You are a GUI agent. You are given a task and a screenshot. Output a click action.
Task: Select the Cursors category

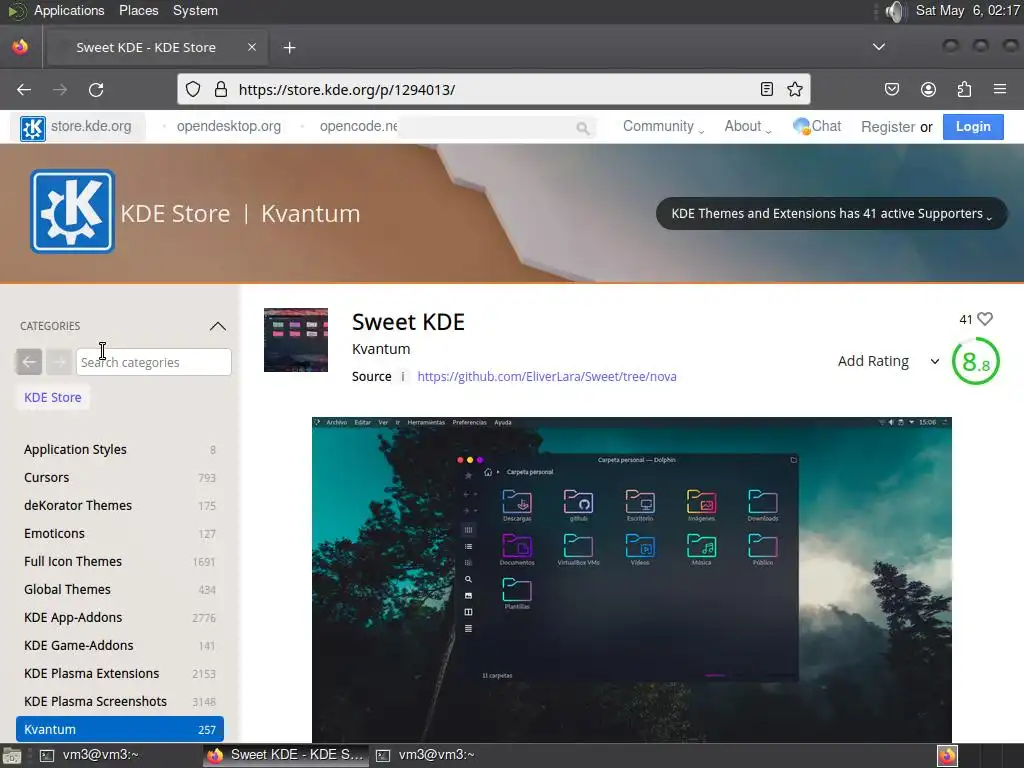pyautogui.click(x=120, y=477)
